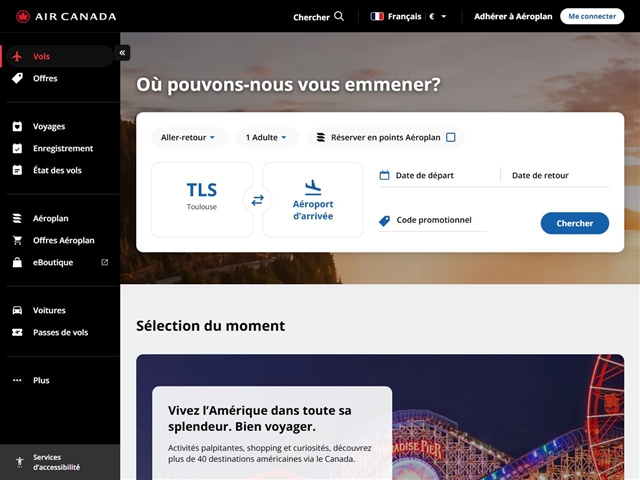Click the Air Canada logo
Screen dimensions: 640x480
(66, 16)
